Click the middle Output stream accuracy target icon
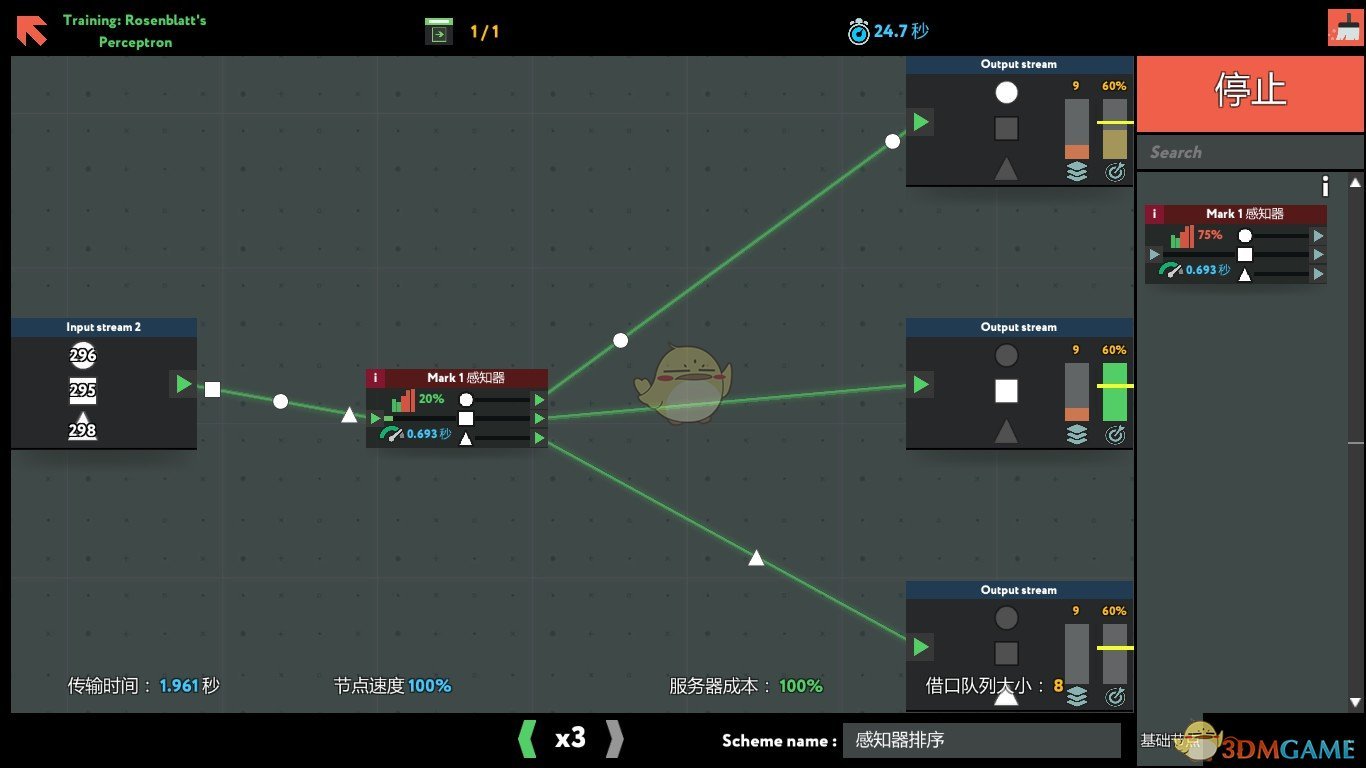Screen dimensions: 1366x768 pos(1114,435)
